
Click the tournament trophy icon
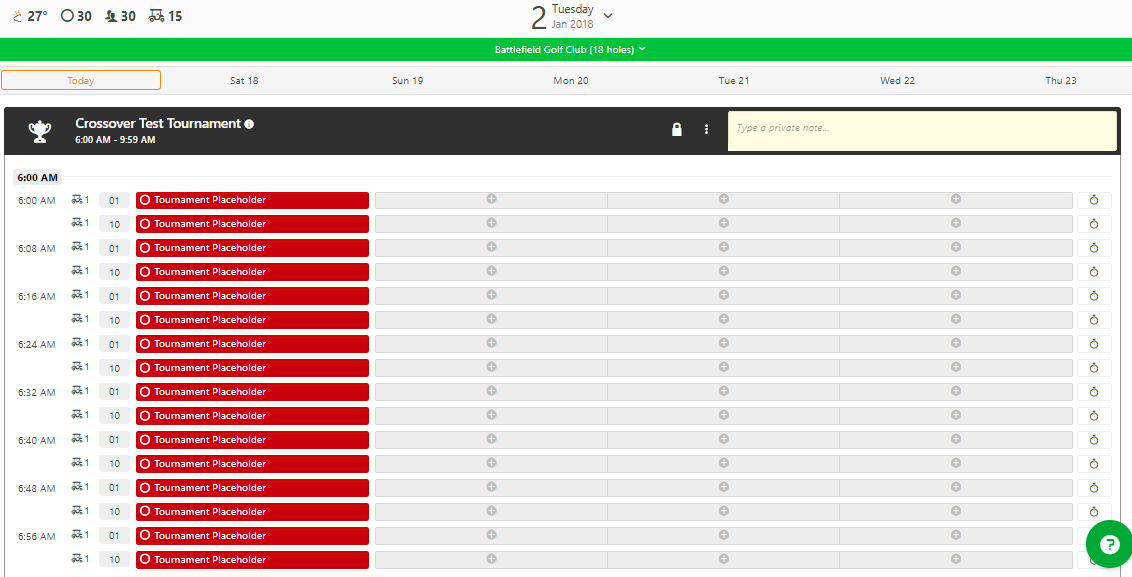coord(39,130)
